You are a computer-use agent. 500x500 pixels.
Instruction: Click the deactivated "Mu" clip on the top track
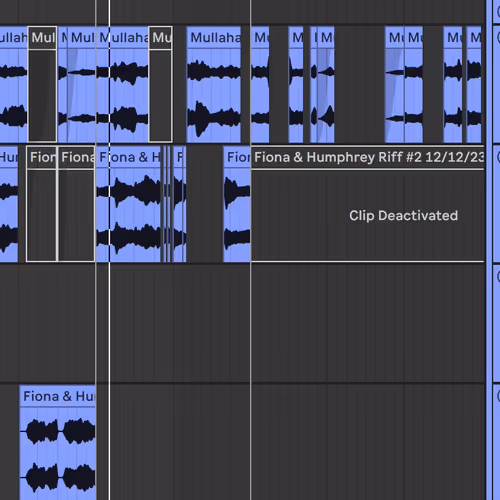160,84
